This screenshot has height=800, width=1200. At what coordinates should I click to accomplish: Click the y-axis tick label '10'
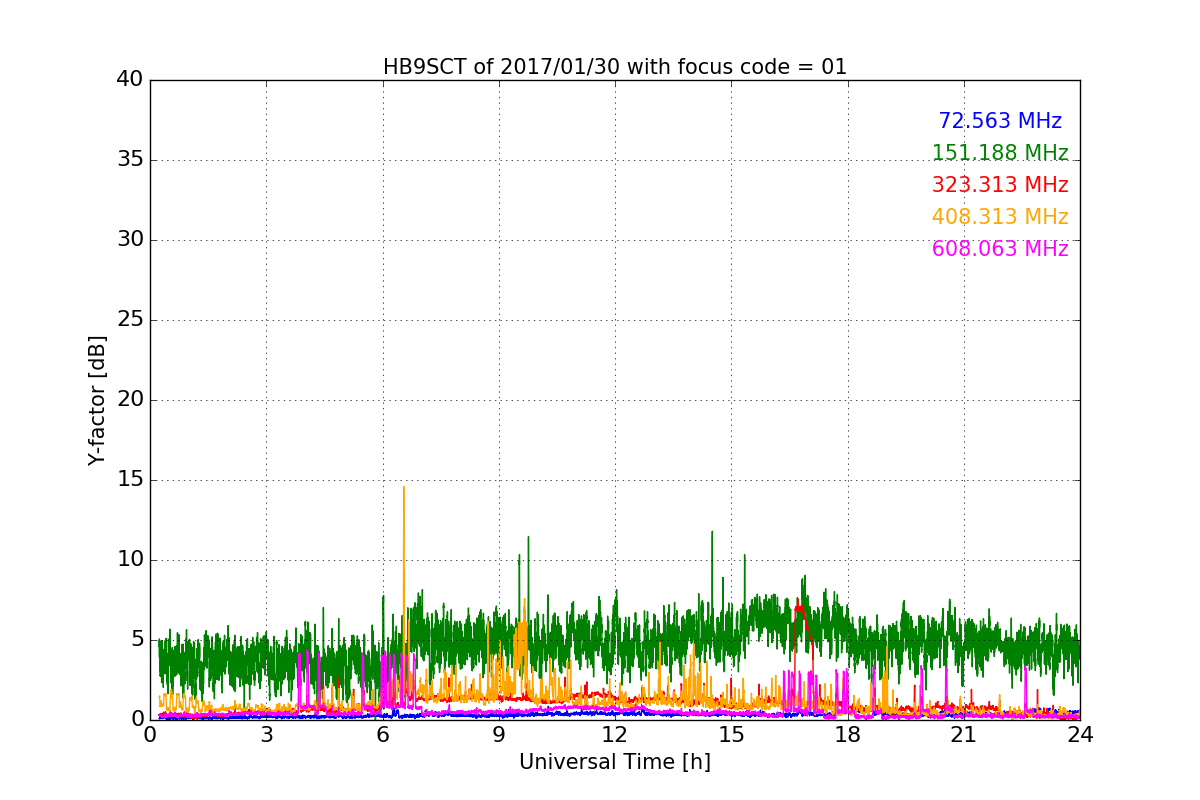pos(130,560)
